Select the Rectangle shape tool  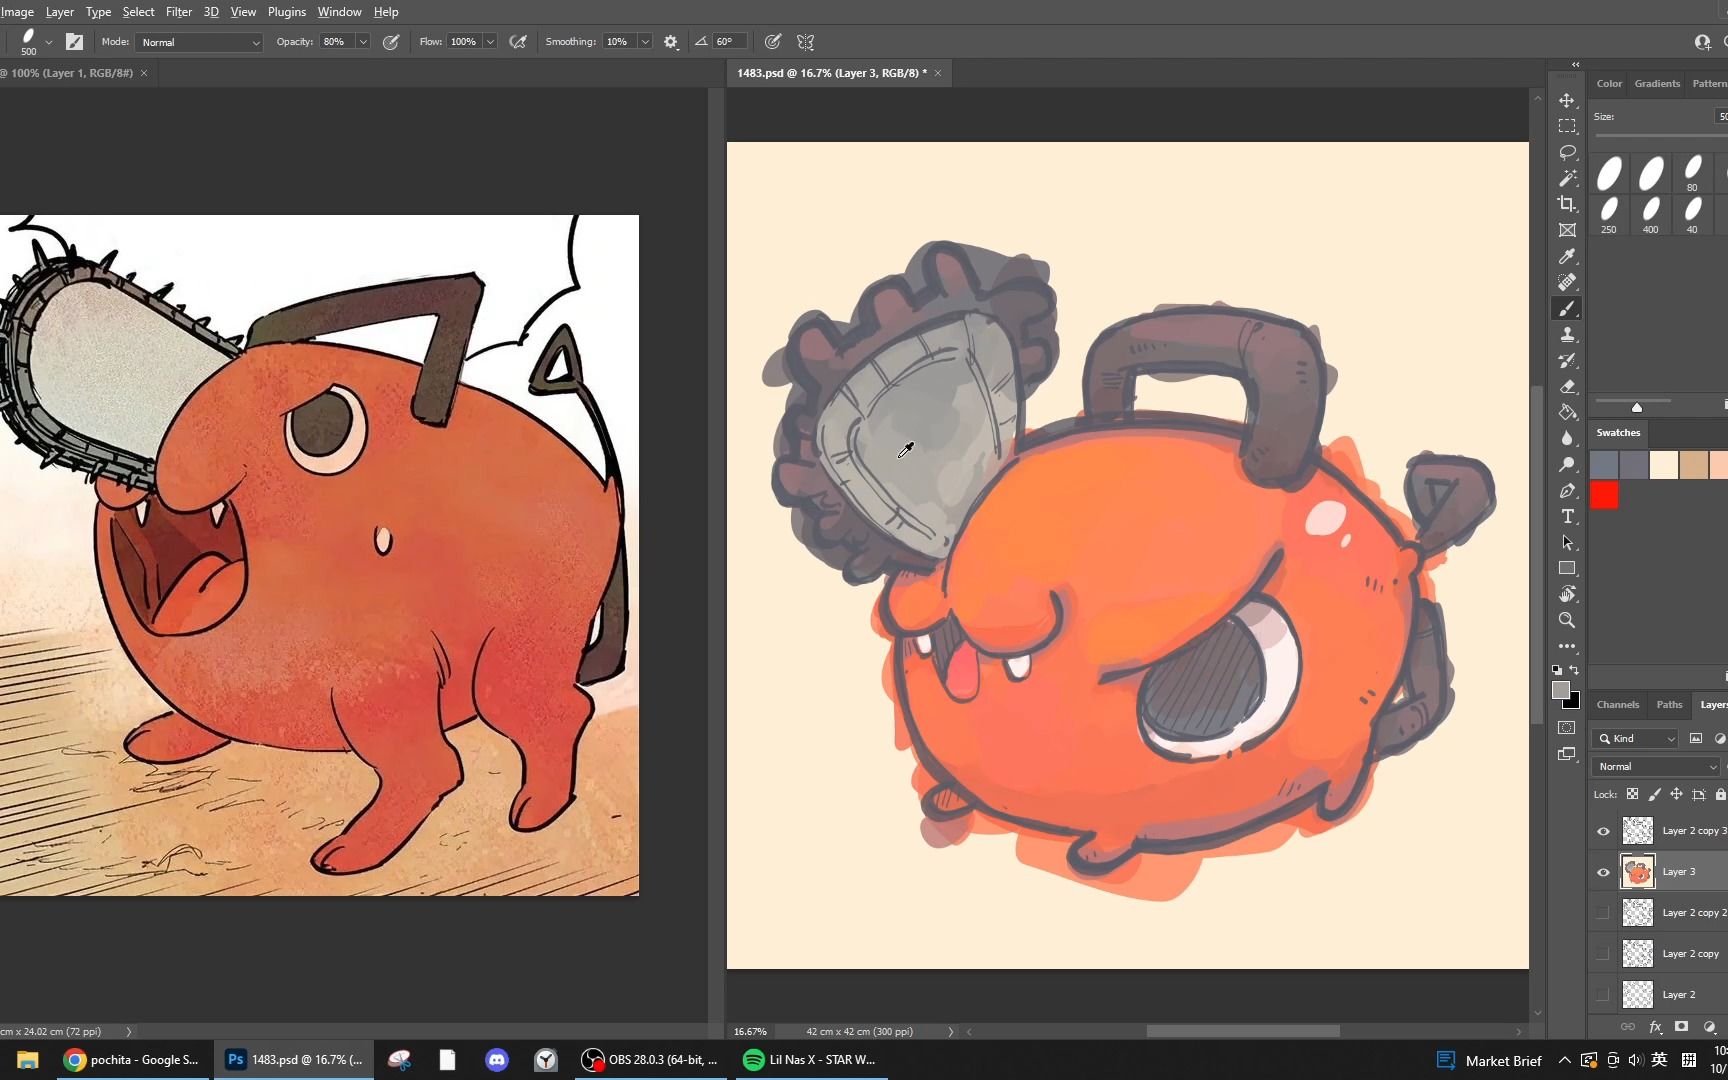coord(1567,568)
